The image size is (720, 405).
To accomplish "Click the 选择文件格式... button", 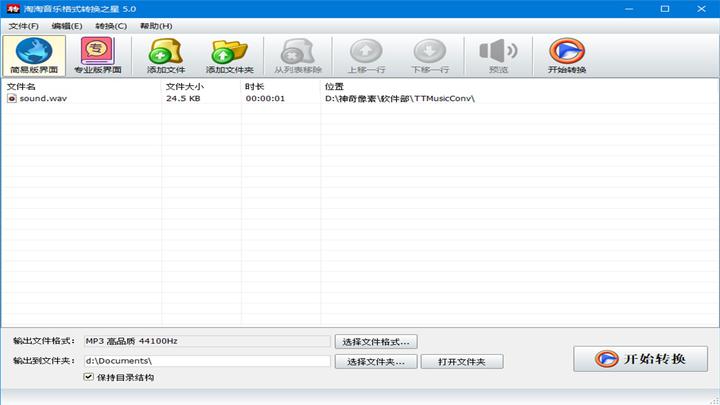I will [376, 342].
